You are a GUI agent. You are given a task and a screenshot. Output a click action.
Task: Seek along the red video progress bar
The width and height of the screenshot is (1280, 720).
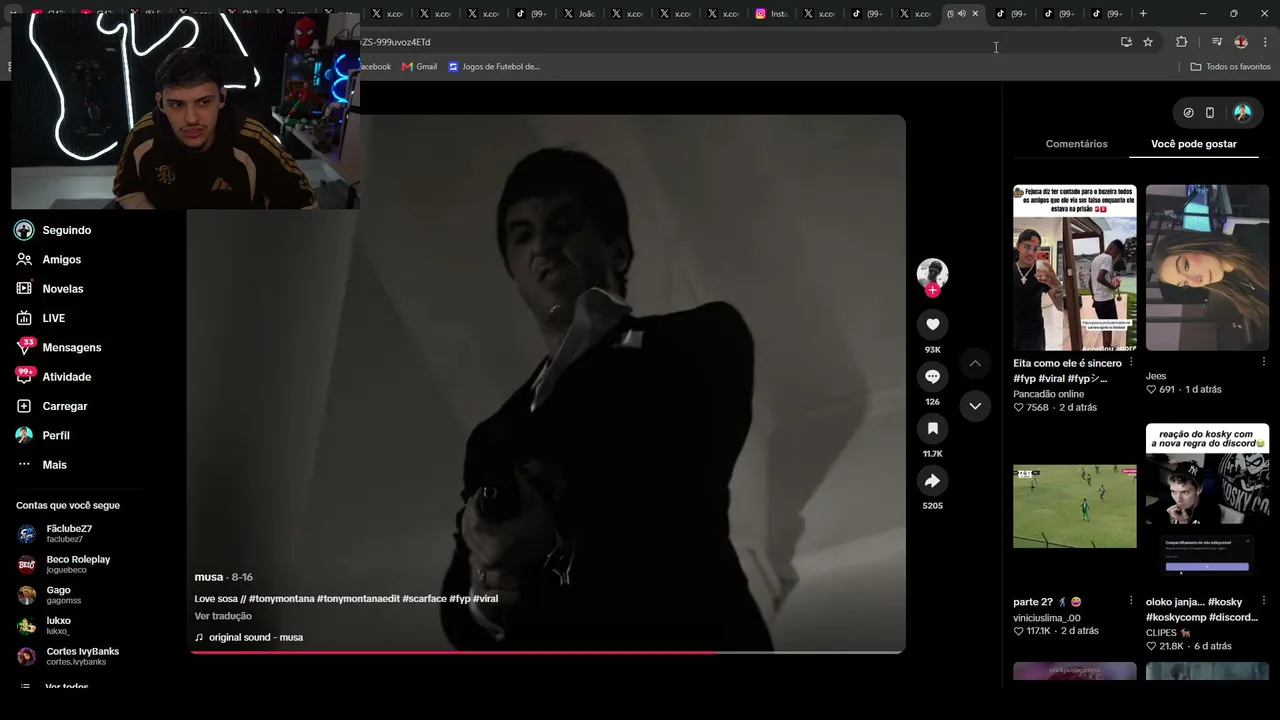[x=546, y=652]
